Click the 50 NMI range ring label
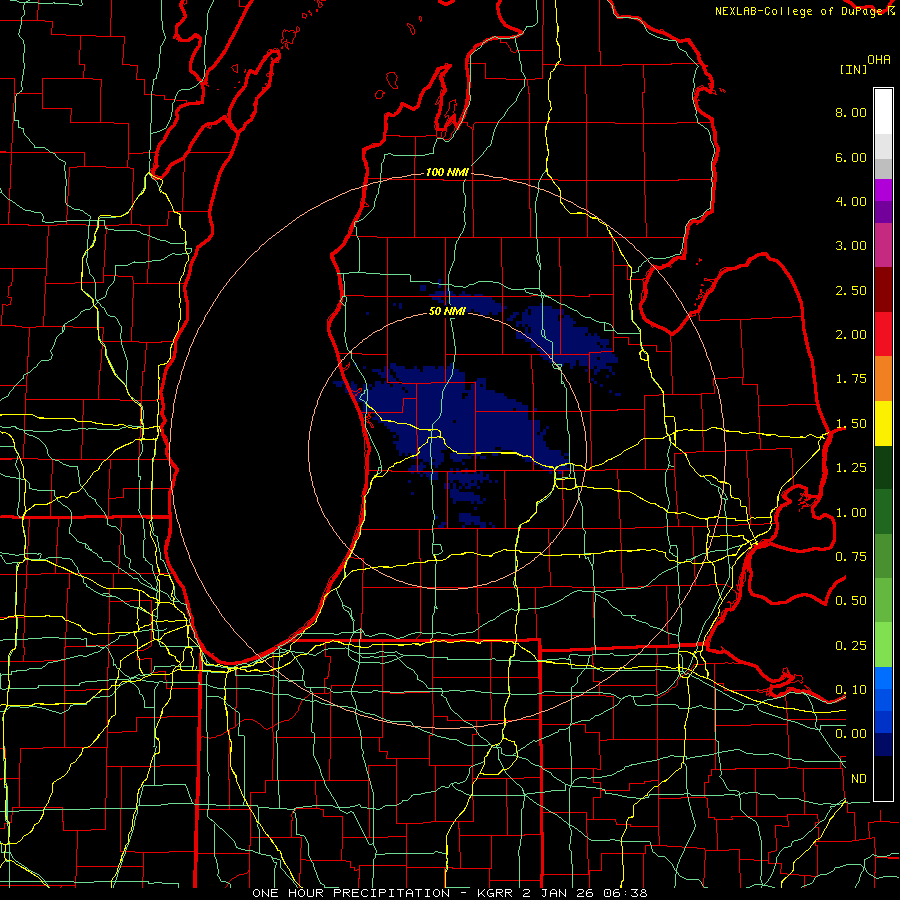The width and height of the screenshot is (900, 900). (x=447, y=311)
